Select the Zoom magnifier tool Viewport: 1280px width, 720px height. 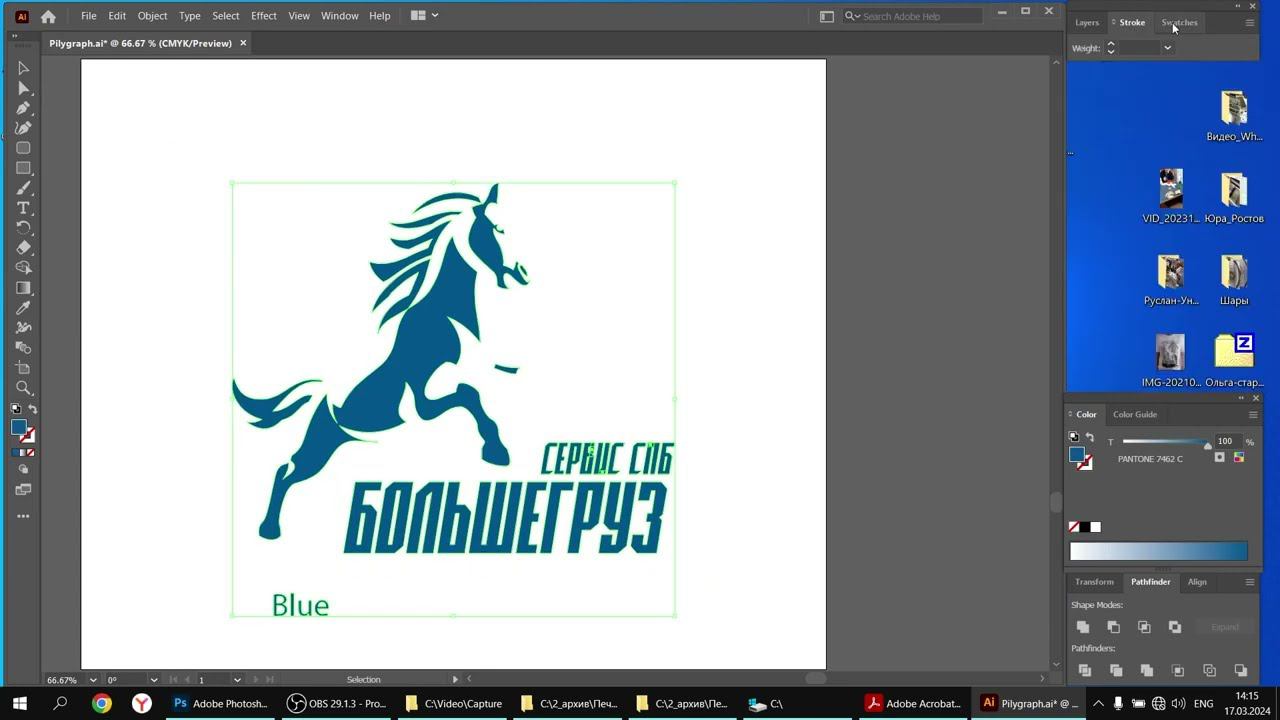coord(23,388)
